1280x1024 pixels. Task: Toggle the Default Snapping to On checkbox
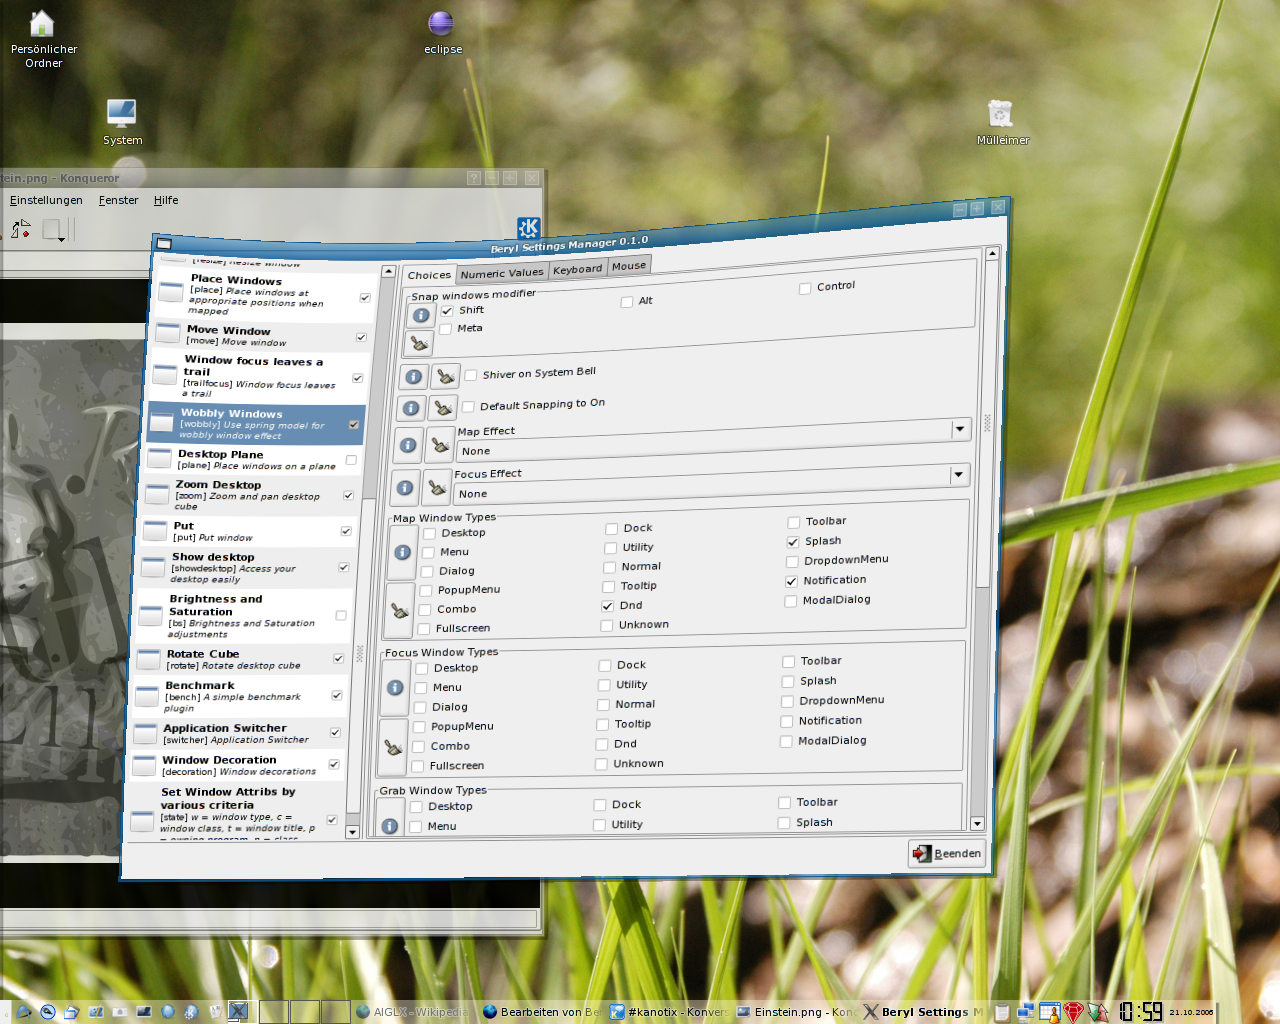[468, 407]
